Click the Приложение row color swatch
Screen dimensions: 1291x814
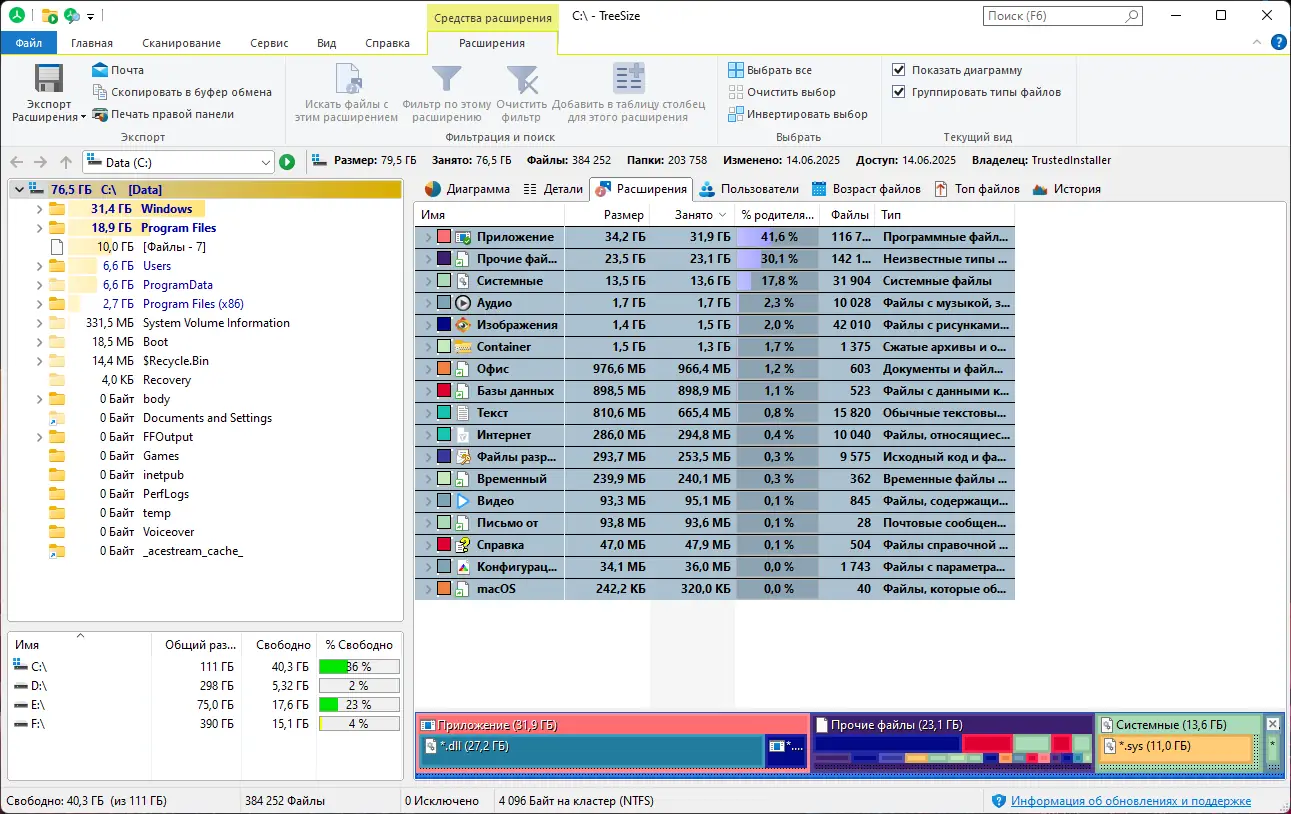[x=444, y=237]
